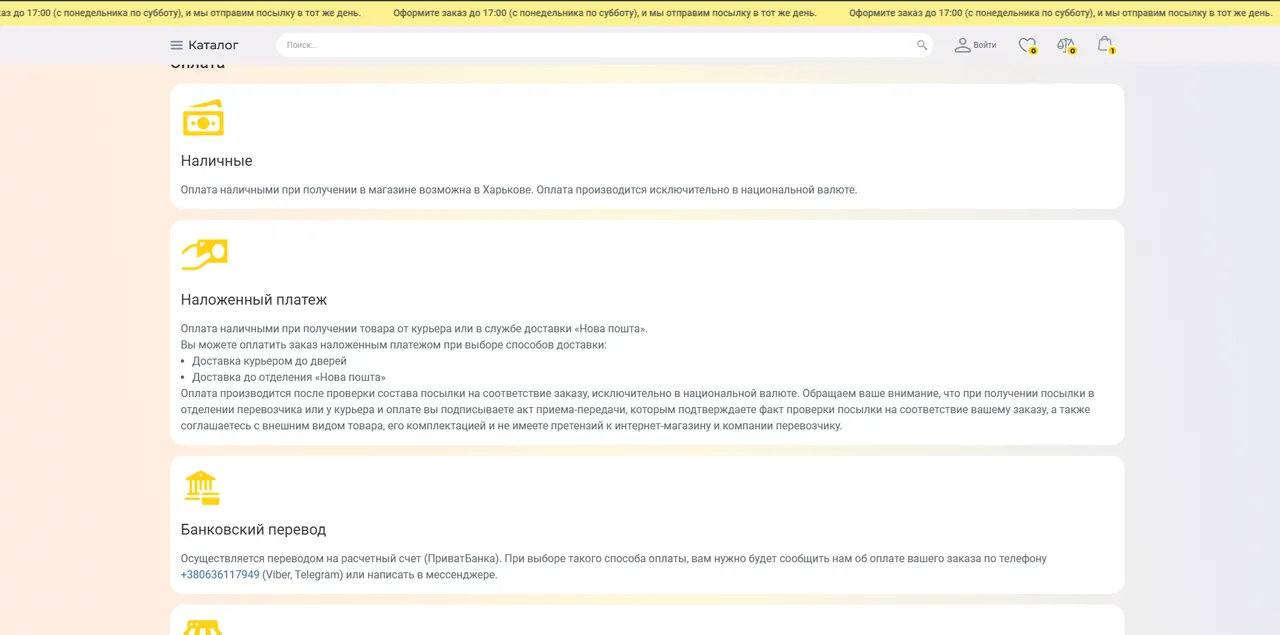
Task: Click the search magnifier icon
Action: coord(922,45)
